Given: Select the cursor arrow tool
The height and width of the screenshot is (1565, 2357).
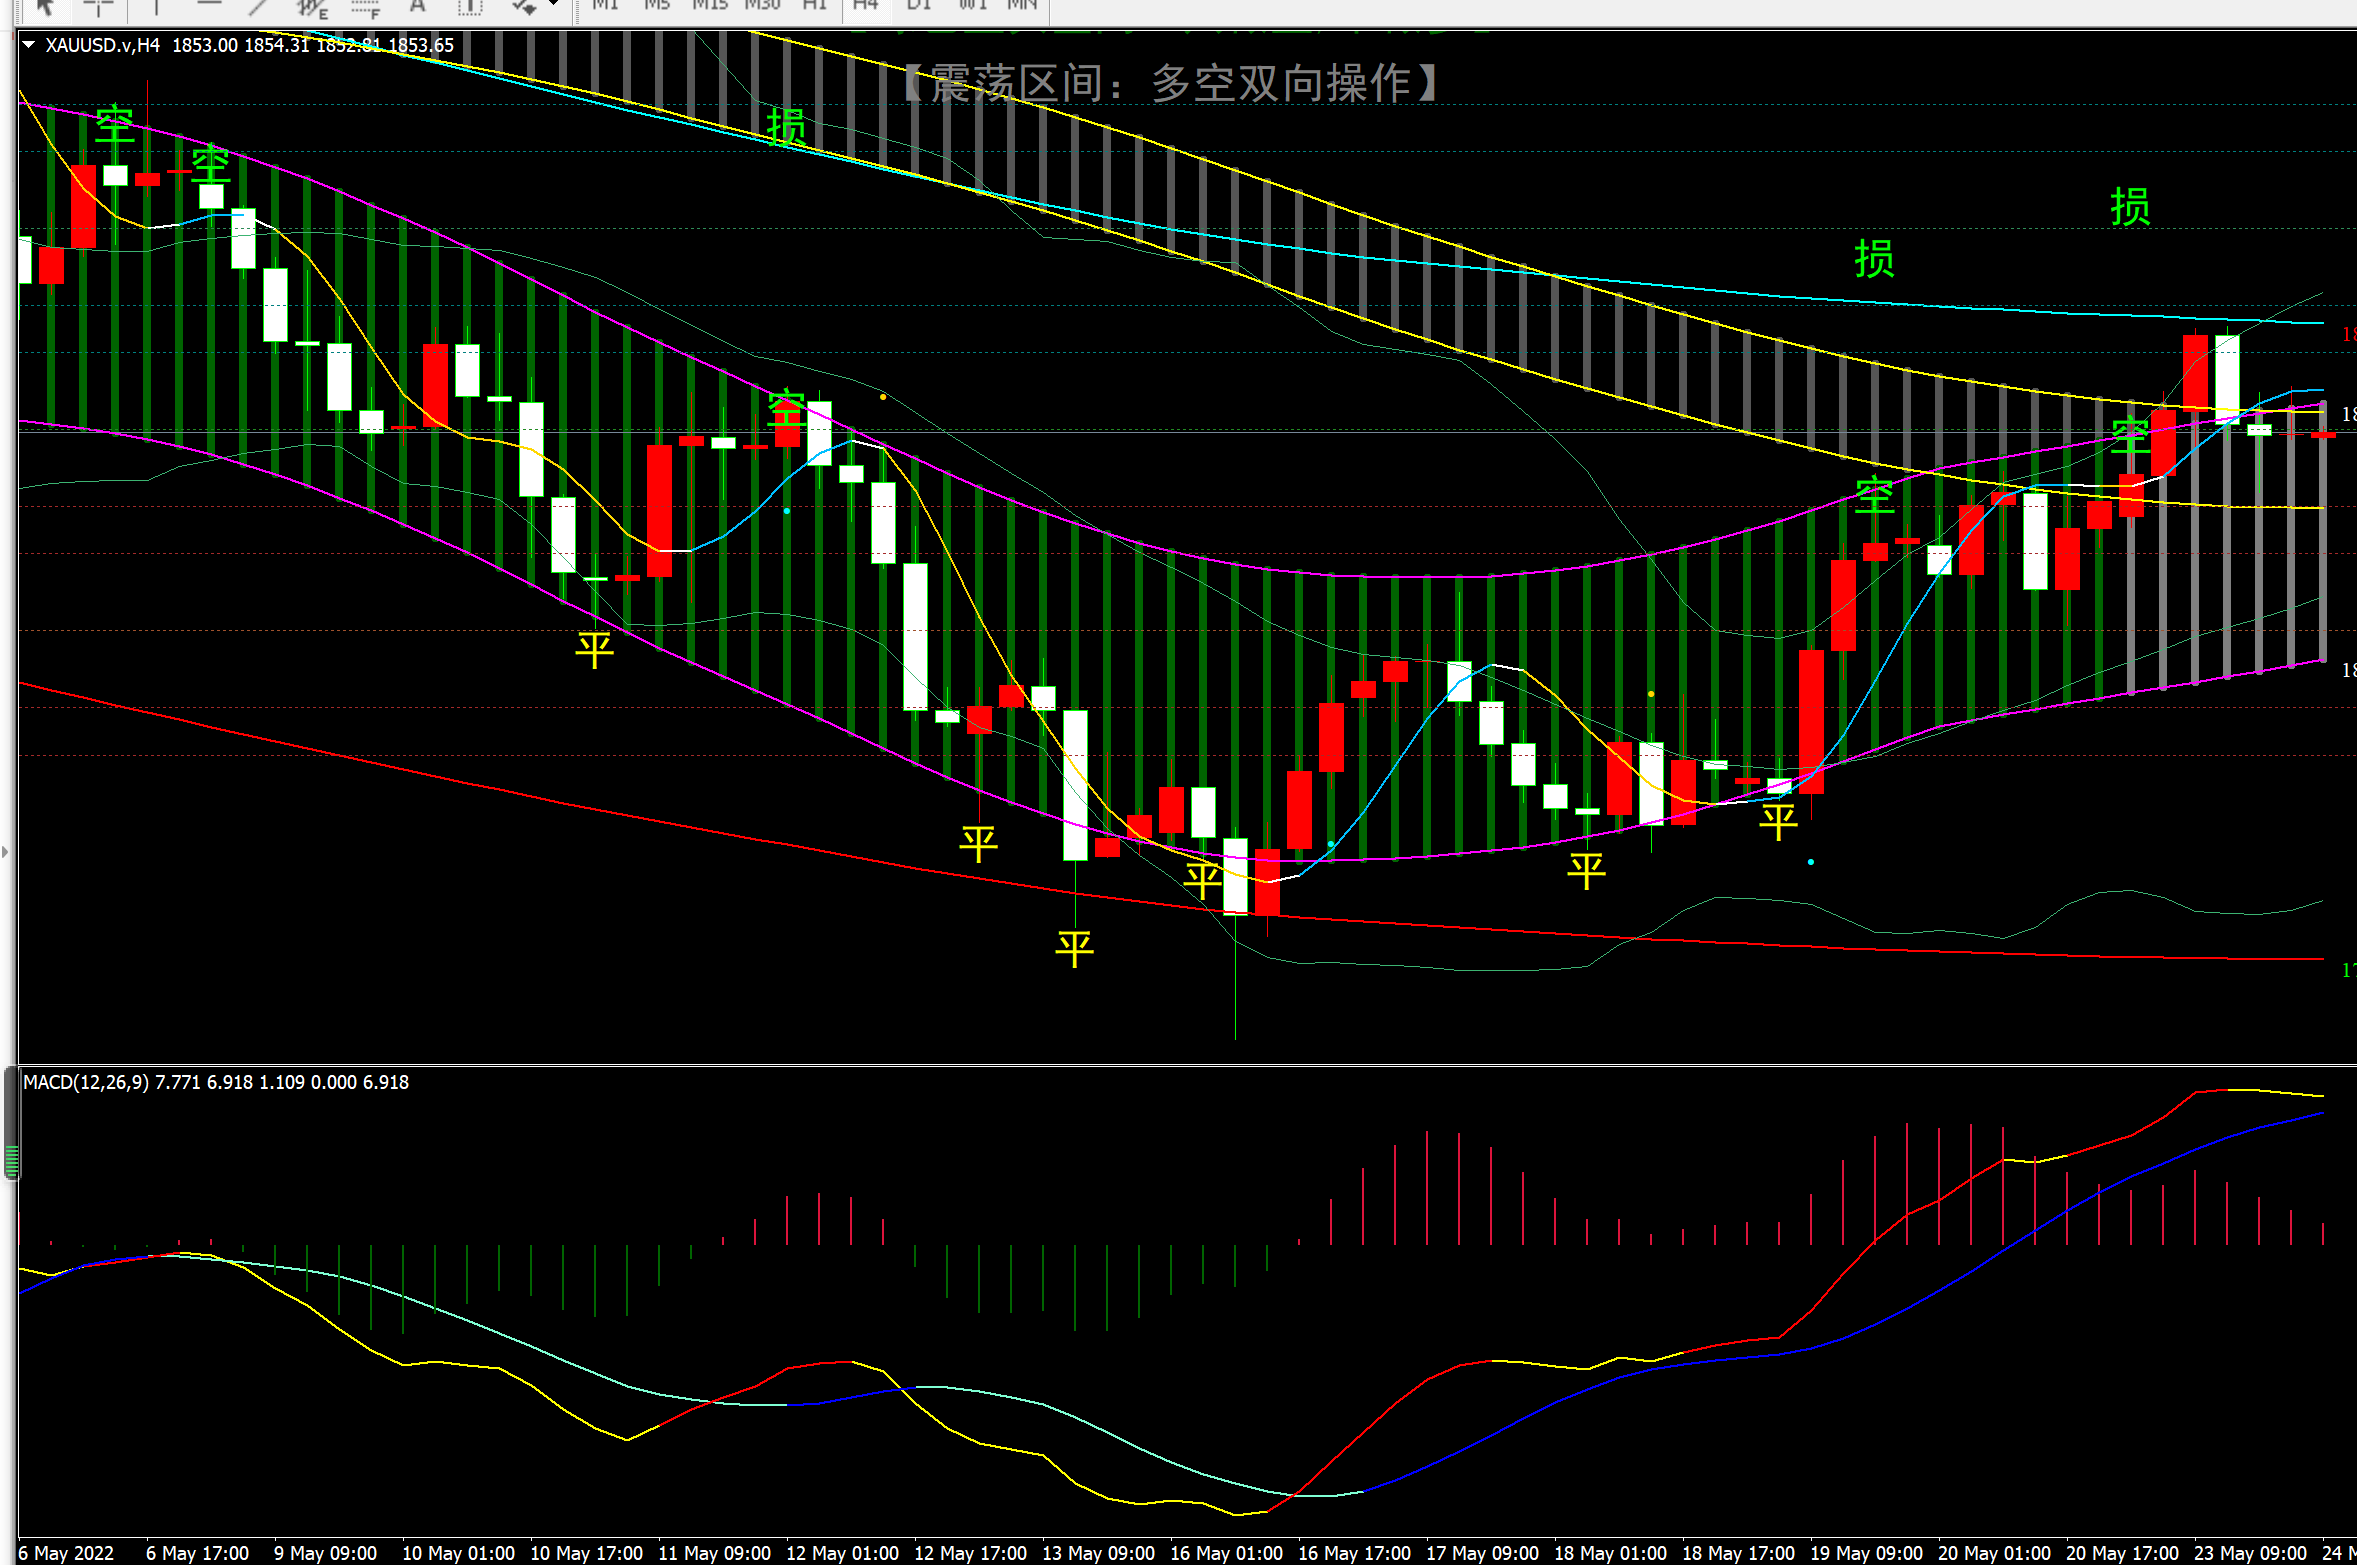Looking at the screenshot, I should click(44, 6).
